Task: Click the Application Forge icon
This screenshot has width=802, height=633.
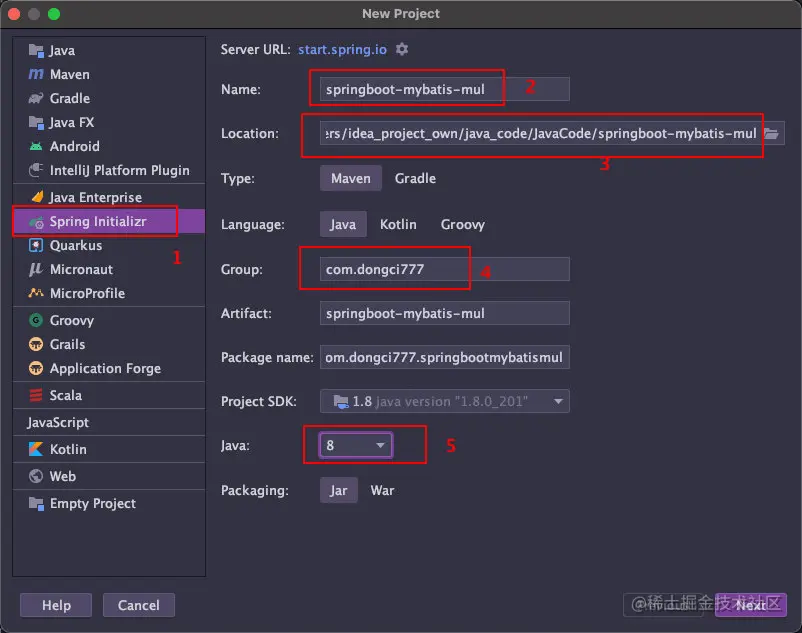Action: click(x=36, y=368)
